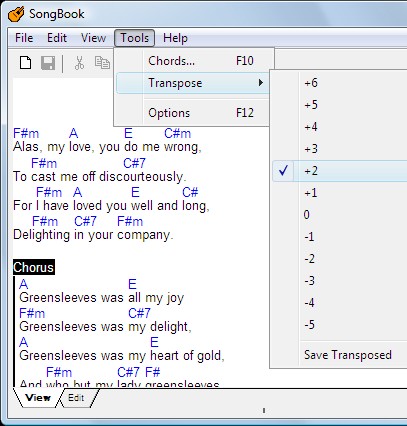
Task: Click the SongBook guitar app icon
Action: [x=16, y=14]
